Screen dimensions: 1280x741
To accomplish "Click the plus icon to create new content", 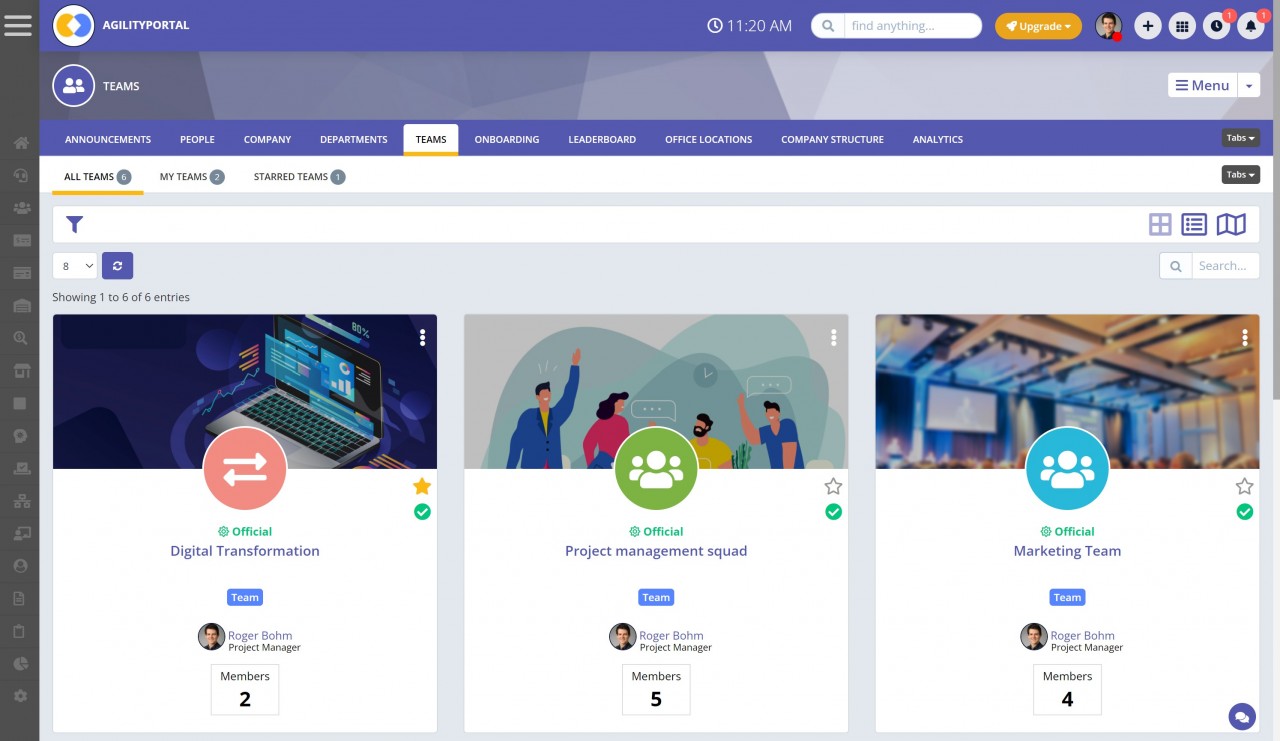I will tap(1147, 25).
